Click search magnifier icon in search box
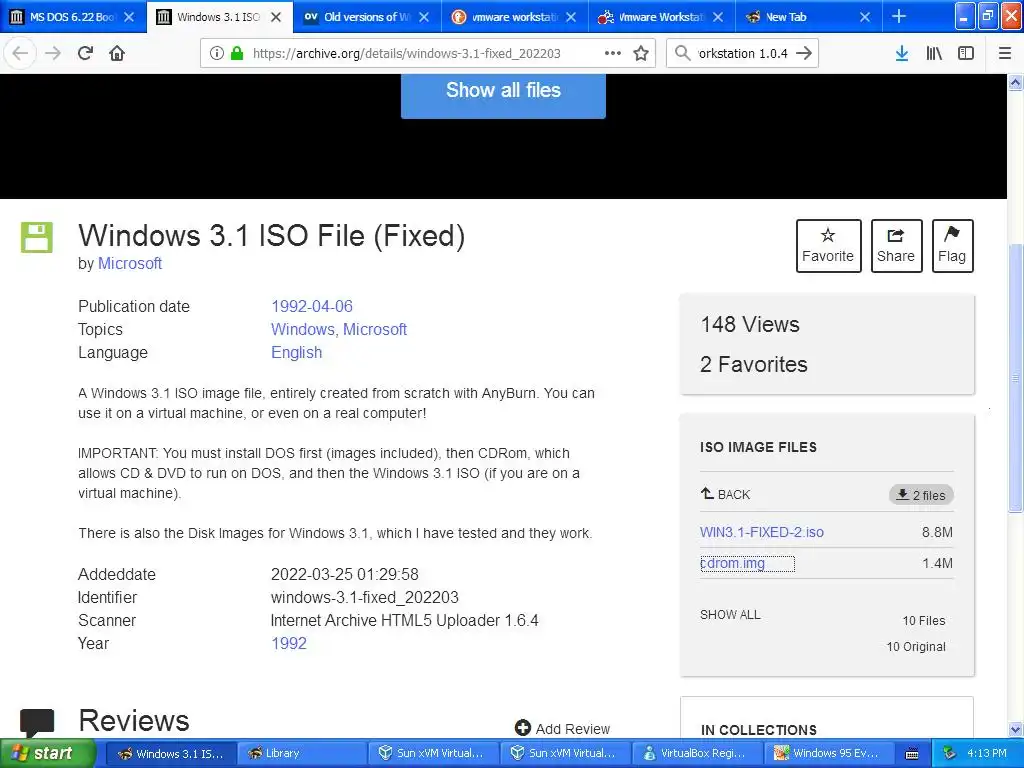Image resolution: width=1024 pixels, height=768 pixels. click(682, 53)
